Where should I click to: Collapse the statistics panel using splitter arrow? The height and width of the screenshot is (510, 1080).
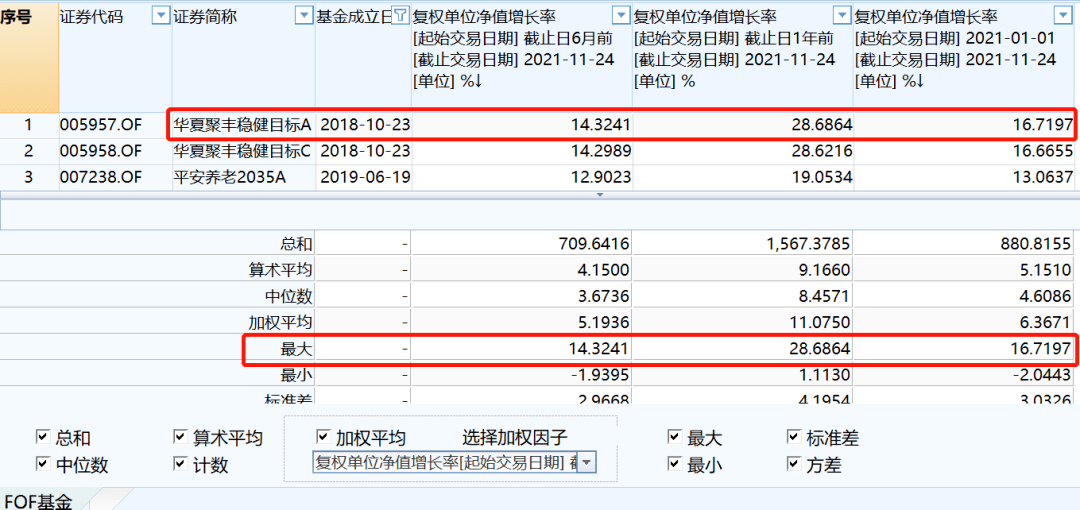(x=599, y=196)
